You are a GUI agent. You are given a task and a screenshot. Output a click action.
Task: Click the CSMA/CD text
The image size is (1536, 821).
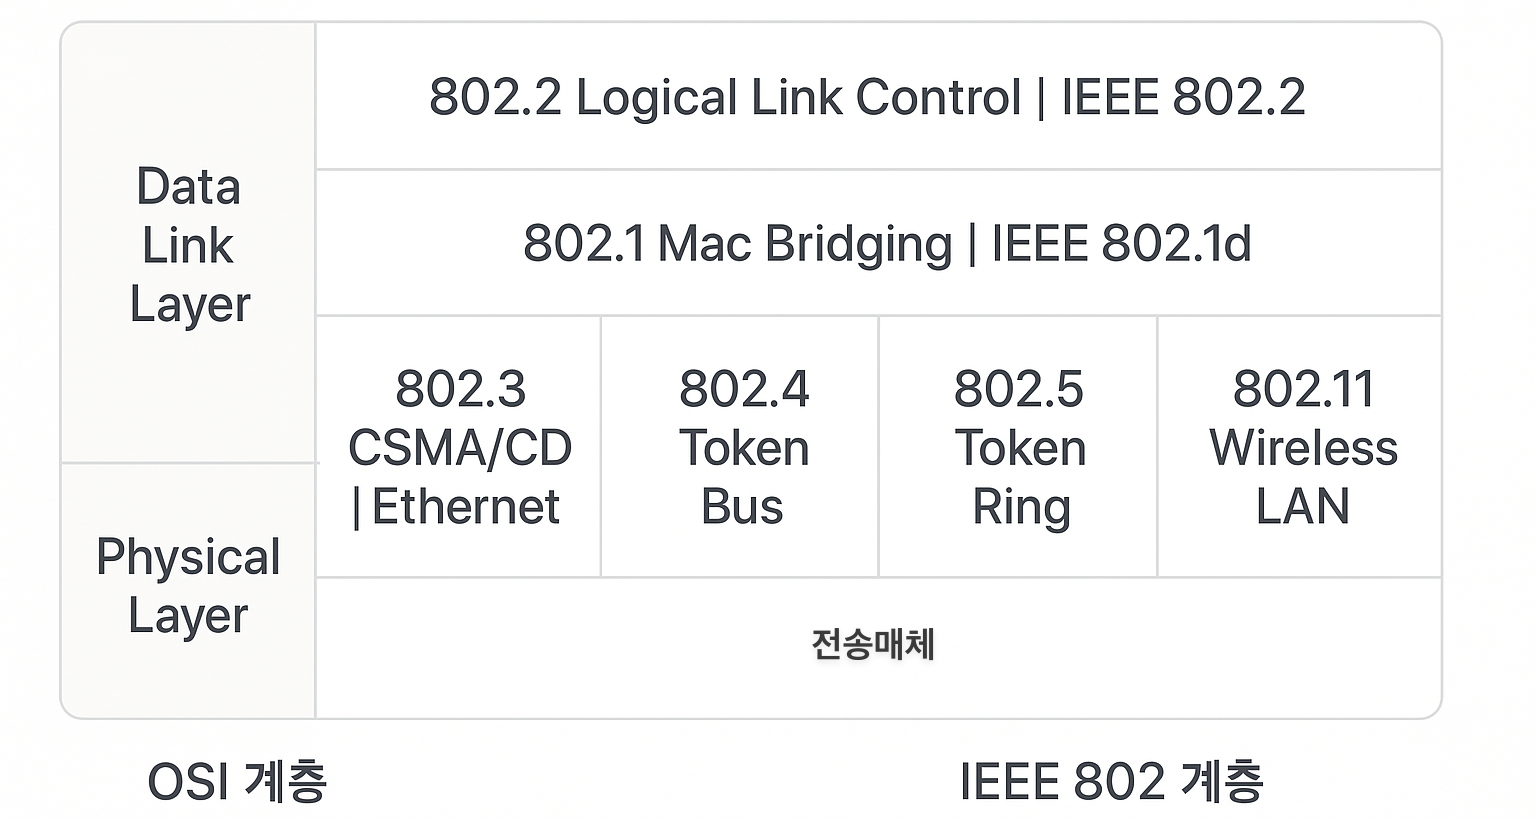(x=460, y=448)
